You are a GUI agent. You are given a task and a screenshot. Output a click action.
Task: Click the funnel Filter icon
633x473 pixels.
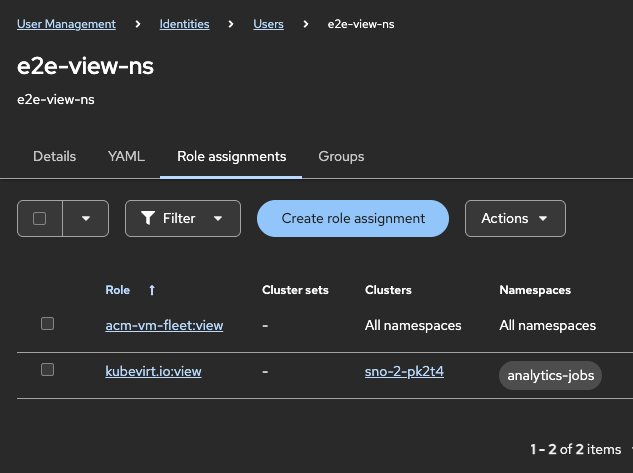pos(148,218)
